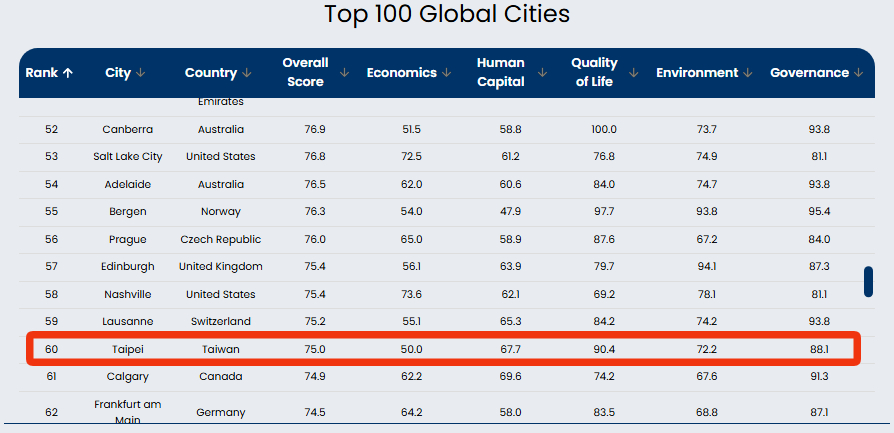Select the City column header label

click(118, 73)
